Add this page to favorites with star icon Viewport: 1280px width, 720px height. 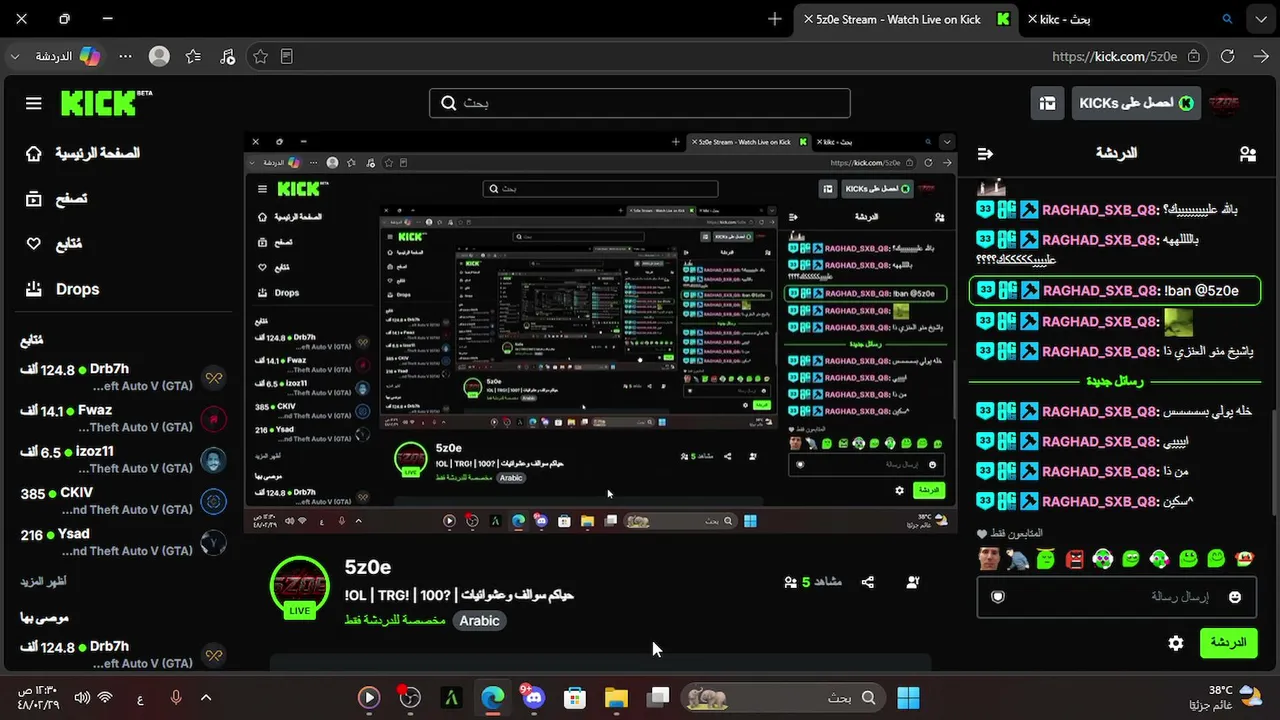point(260,57)
